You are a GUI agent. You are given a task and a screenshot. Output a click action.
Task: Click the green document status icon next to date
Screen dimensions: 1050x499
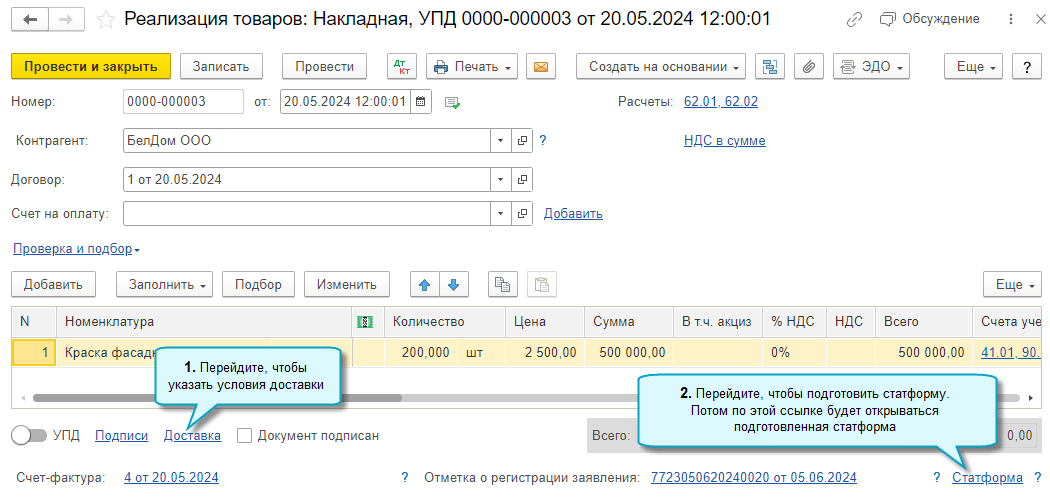click(x=453, y=102)
